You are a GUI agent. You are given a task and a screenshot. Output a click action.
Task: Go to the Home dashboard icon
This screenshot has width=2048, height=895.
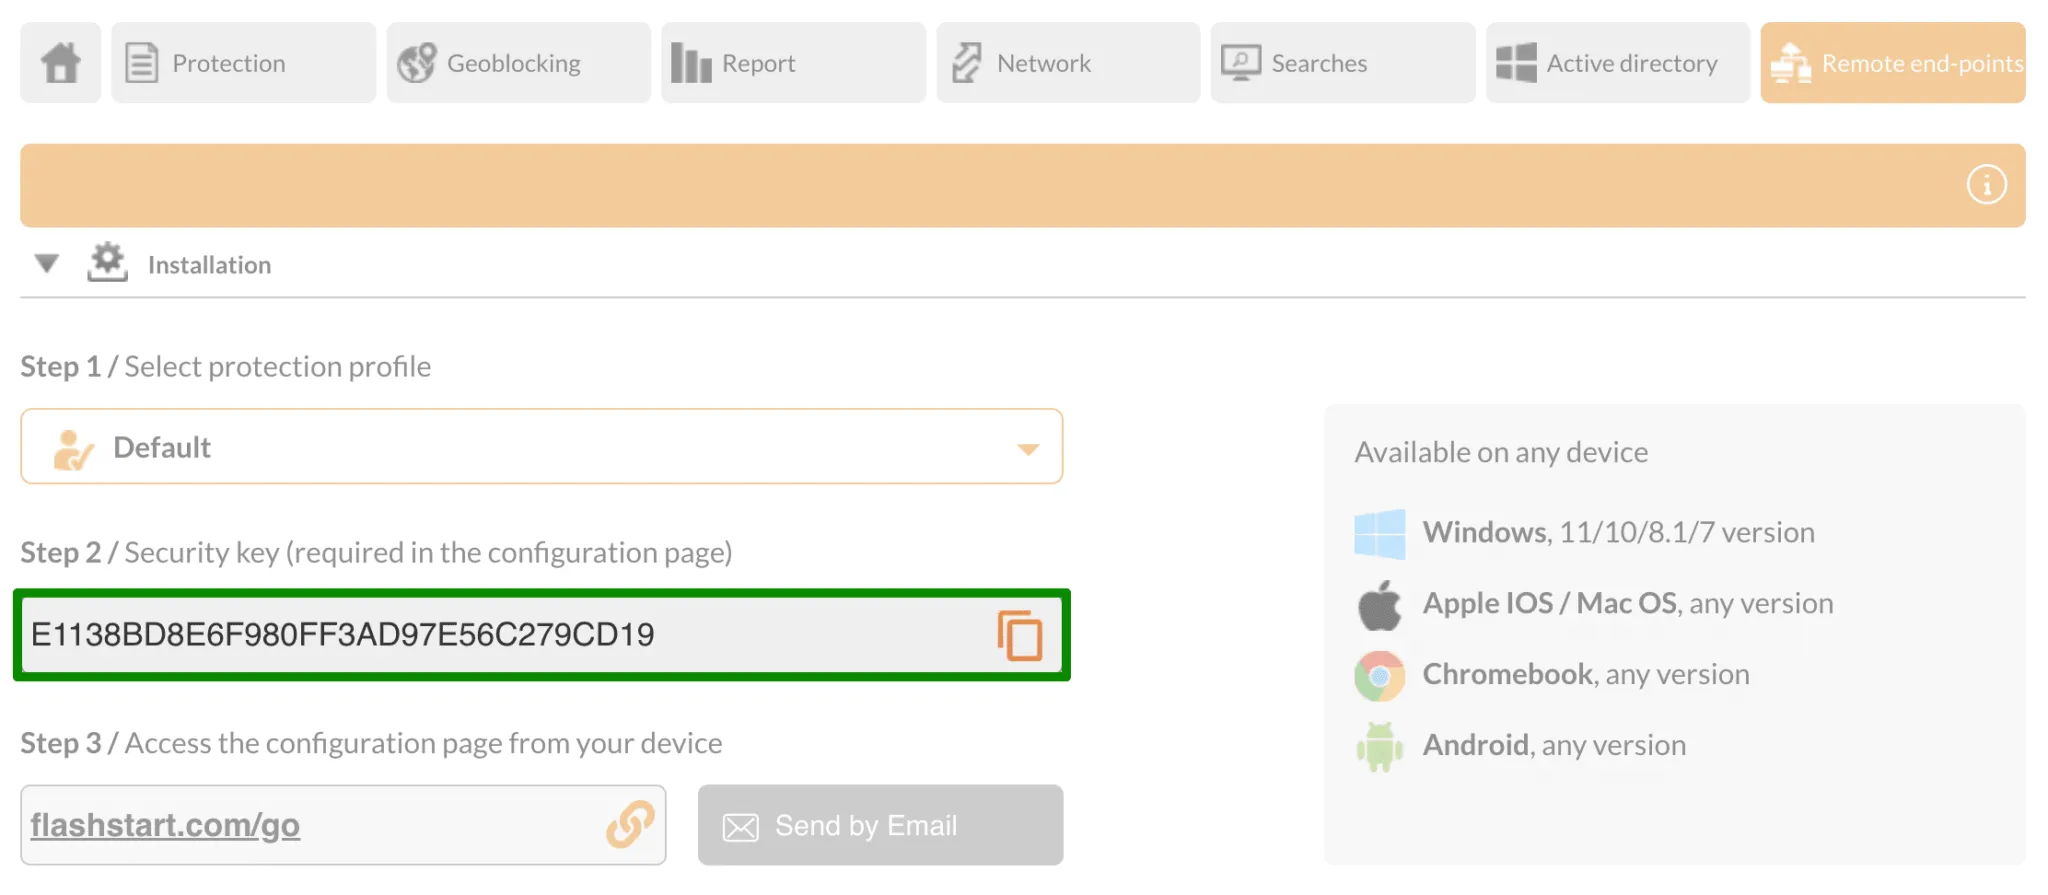click(61, 63)
